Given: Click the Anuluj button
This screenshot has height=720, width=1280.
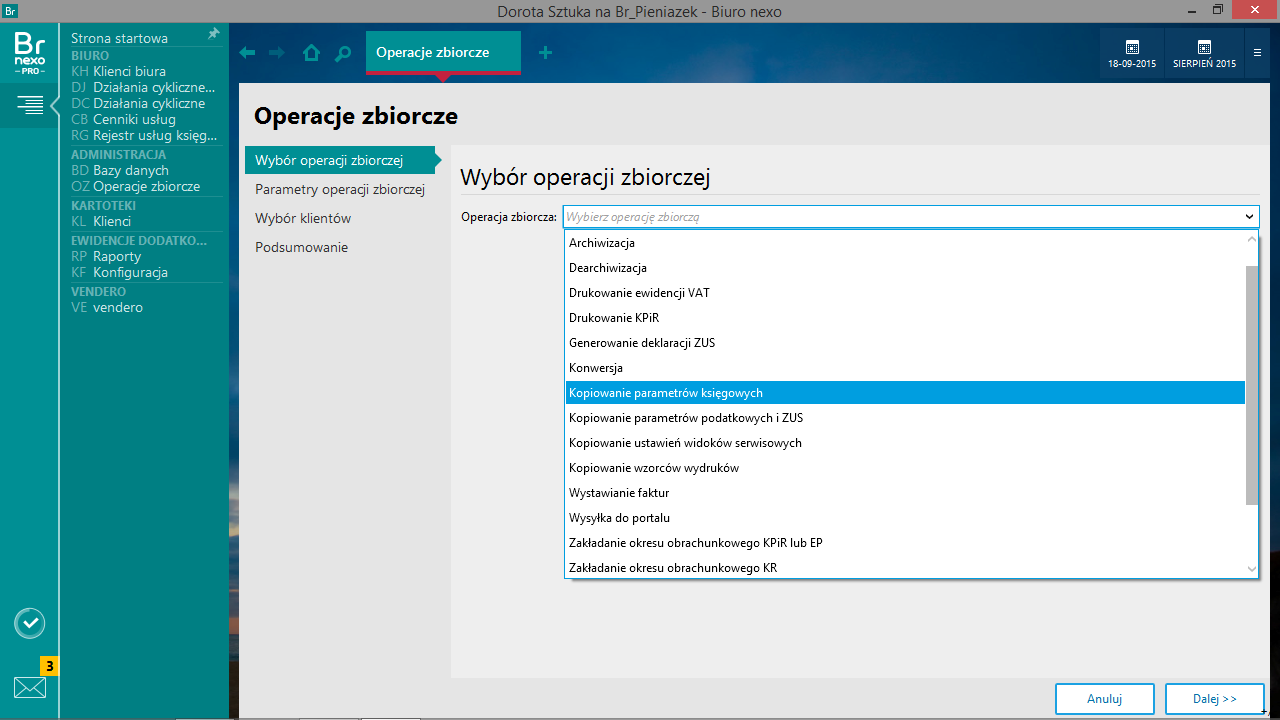Looking at the screenshot, I should [1104, 699].
